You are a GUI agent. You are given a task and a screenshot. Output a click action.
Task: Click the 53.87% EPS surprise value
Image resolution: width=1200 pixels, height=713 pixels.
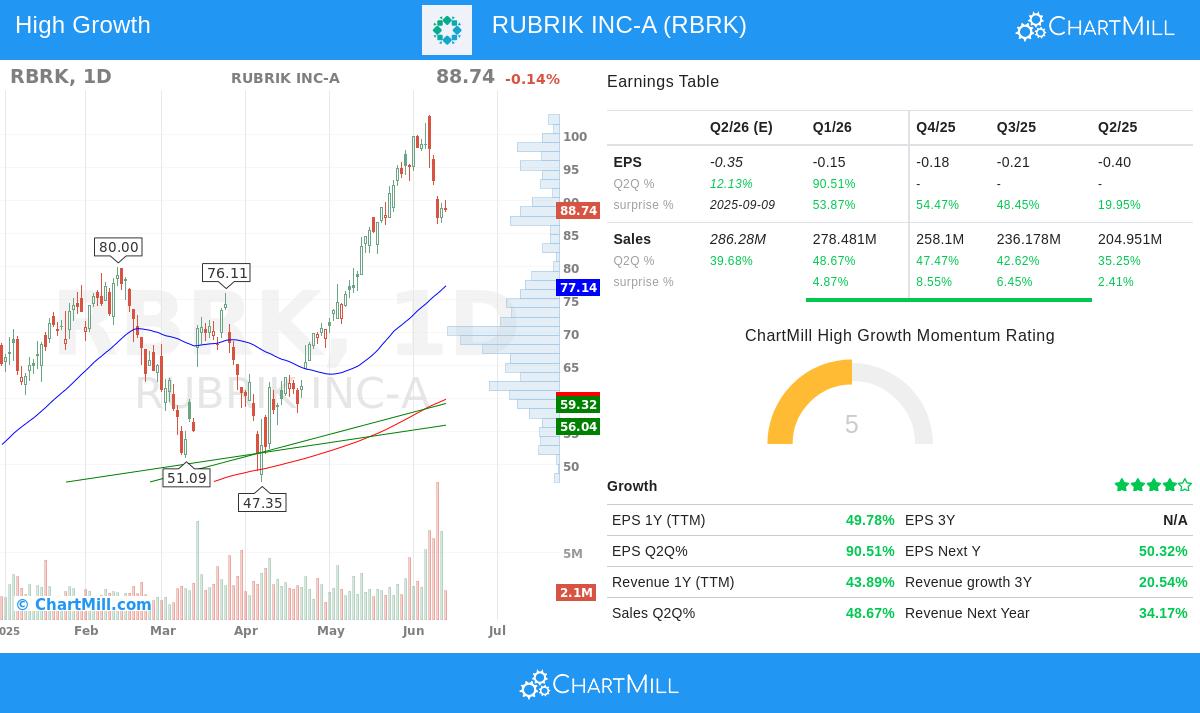click(834, 205)
